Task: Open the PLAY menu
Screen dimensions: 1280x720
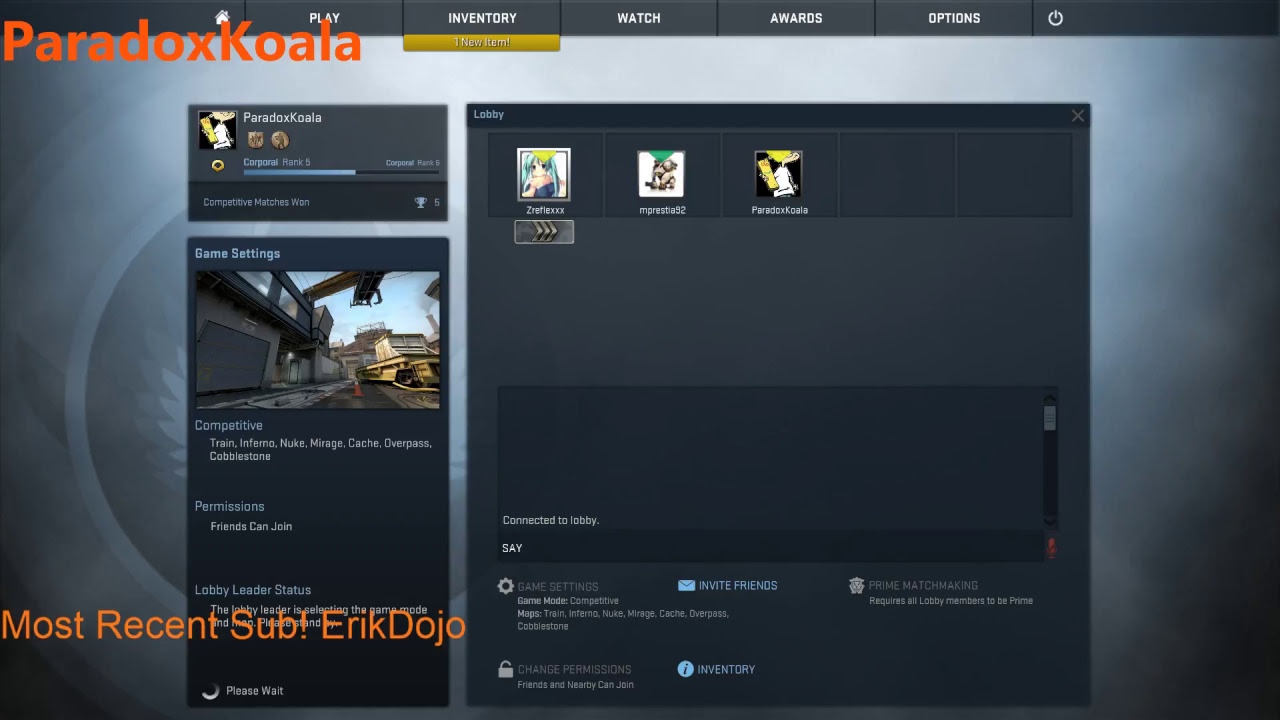Action: (x=324, y=18)
